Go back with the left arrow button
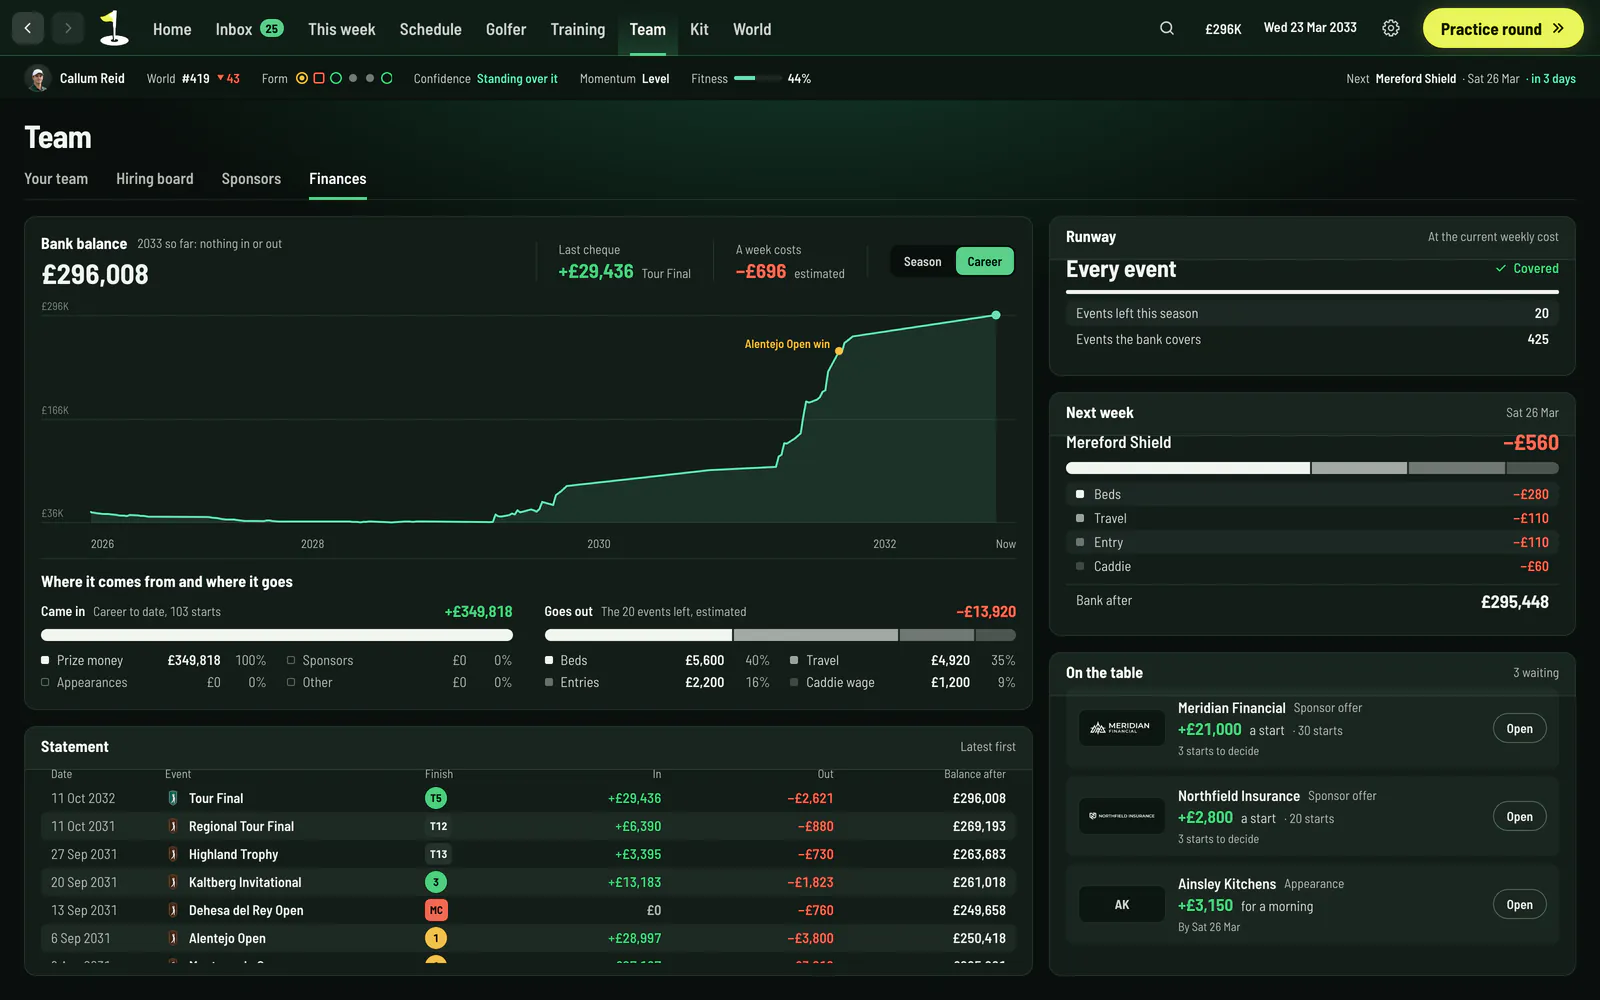The width and height of the screenshot is (1600, 1000). click(28, 28)
